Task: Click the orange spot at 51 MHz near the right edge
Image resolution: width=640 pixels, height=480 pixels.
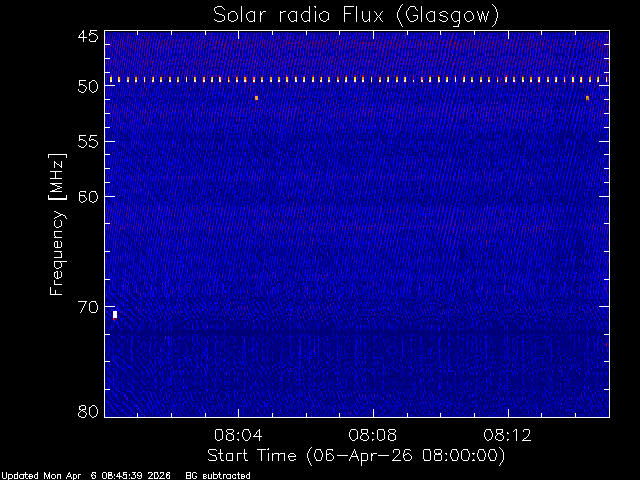Action: click(x=587, y=98)
